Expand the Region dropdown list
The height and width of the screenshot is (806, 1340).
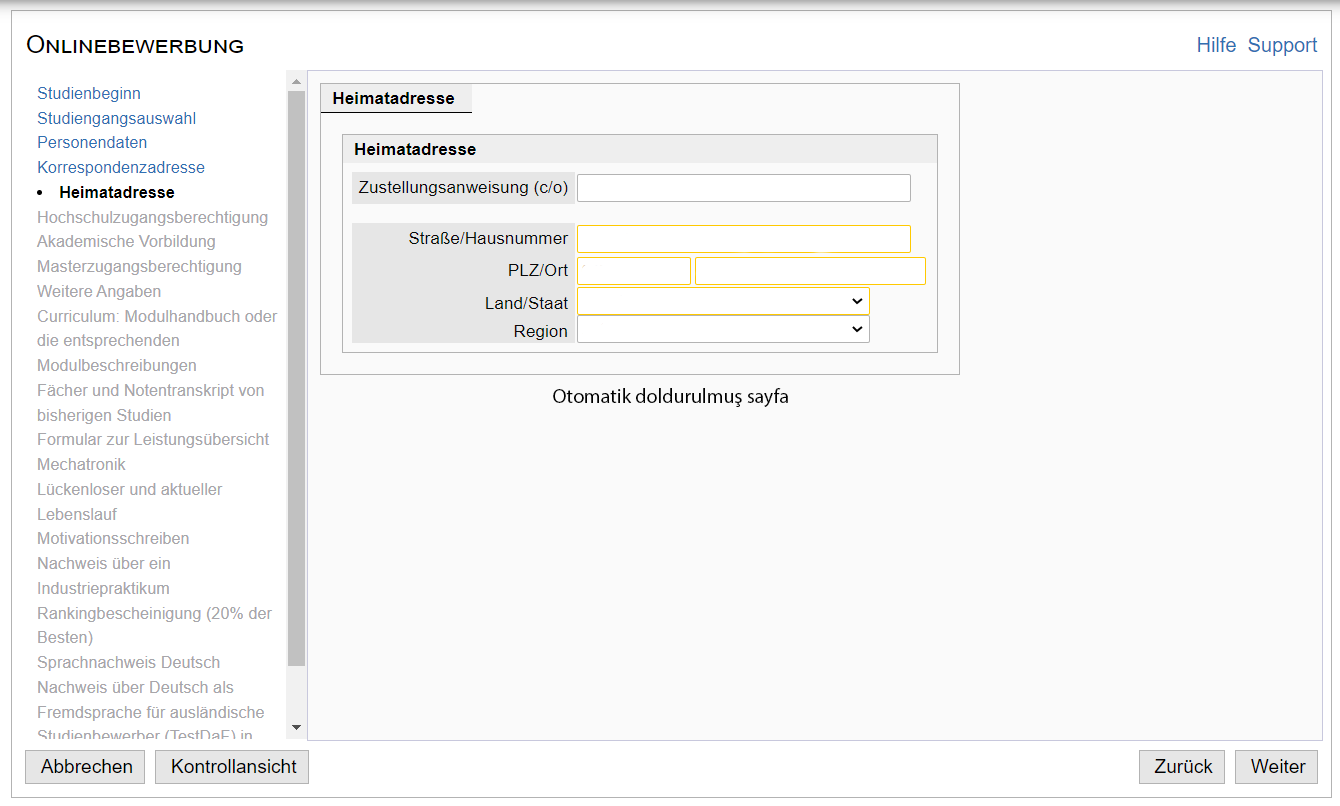723,330
